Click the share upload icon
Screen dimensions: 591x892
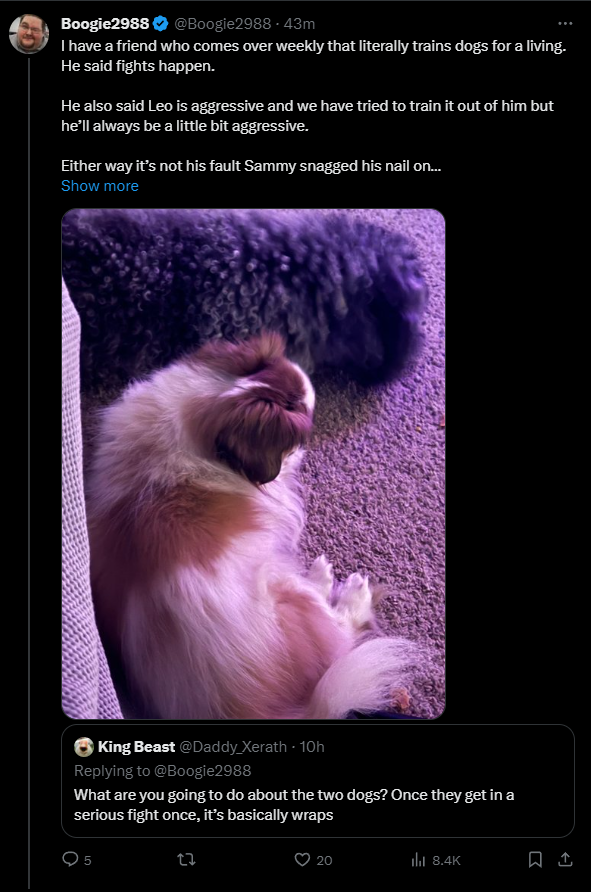point(565,859)
